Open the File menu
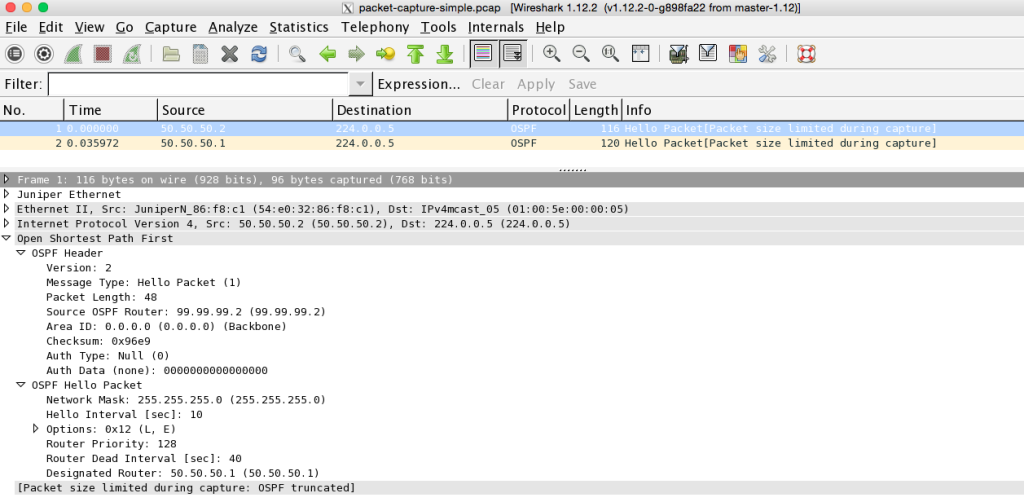Screen dimensions: 1024x502 pyautogui.click(x=16, y=27)
